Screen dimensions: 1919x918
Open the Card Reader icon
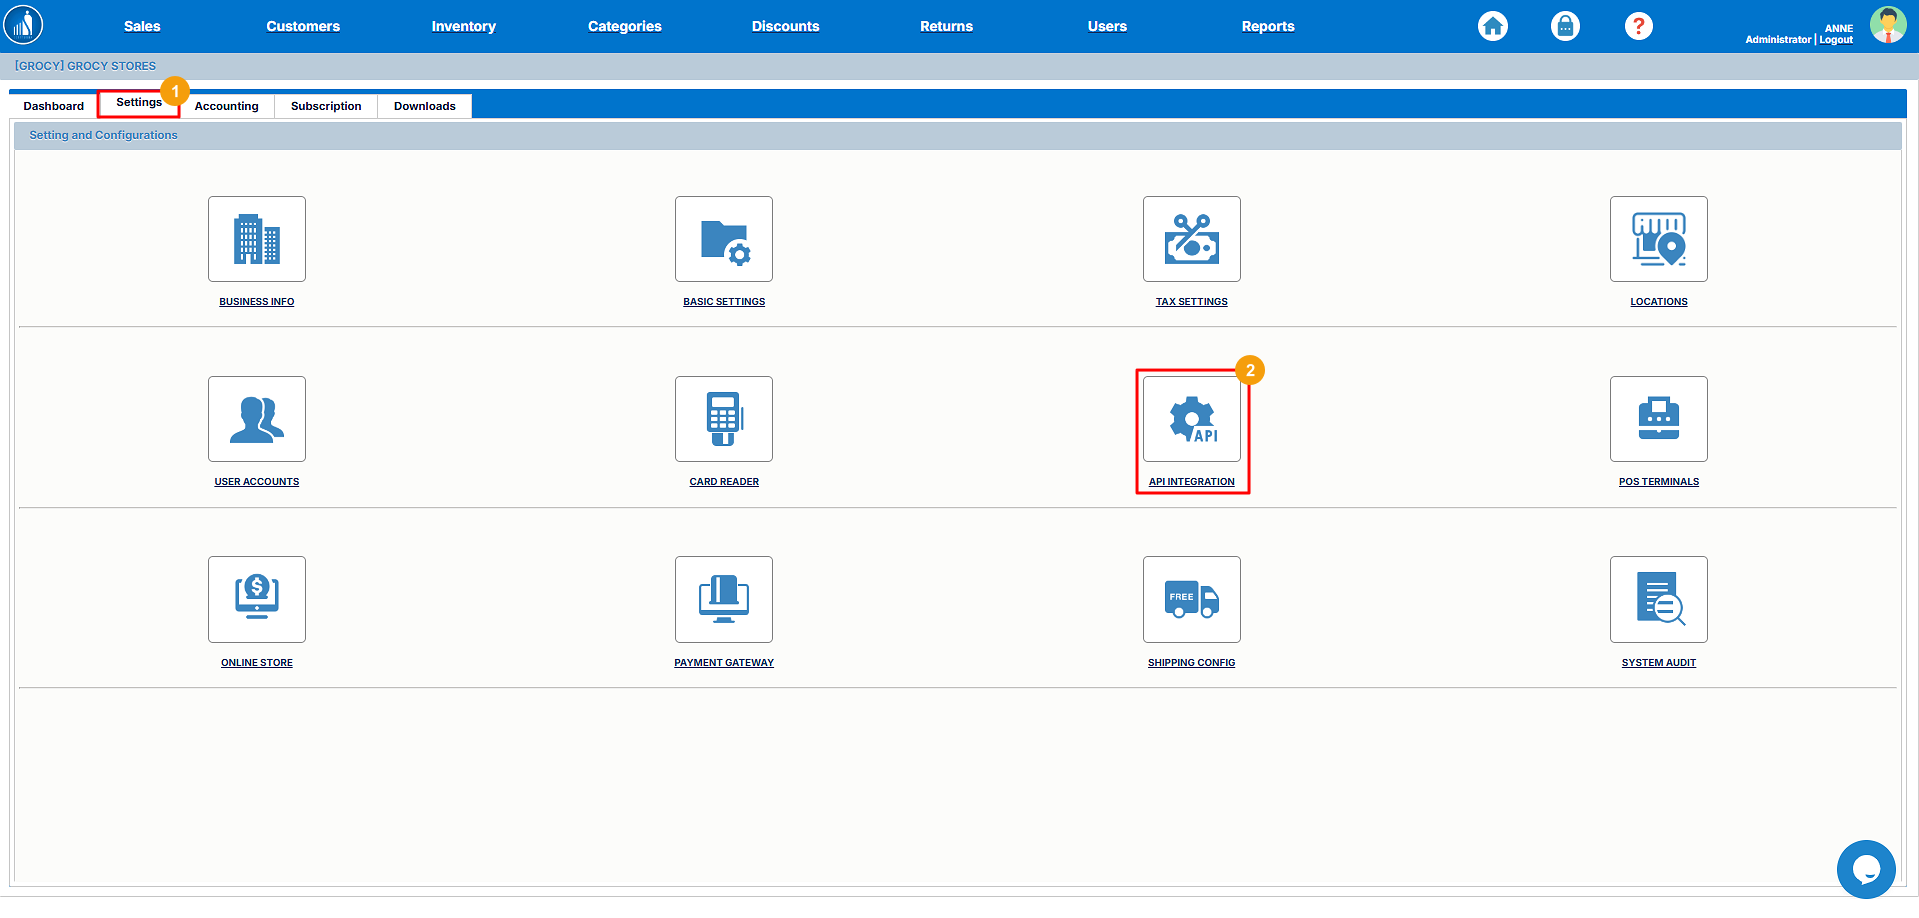pyautogui.click(x=723, y=419)
